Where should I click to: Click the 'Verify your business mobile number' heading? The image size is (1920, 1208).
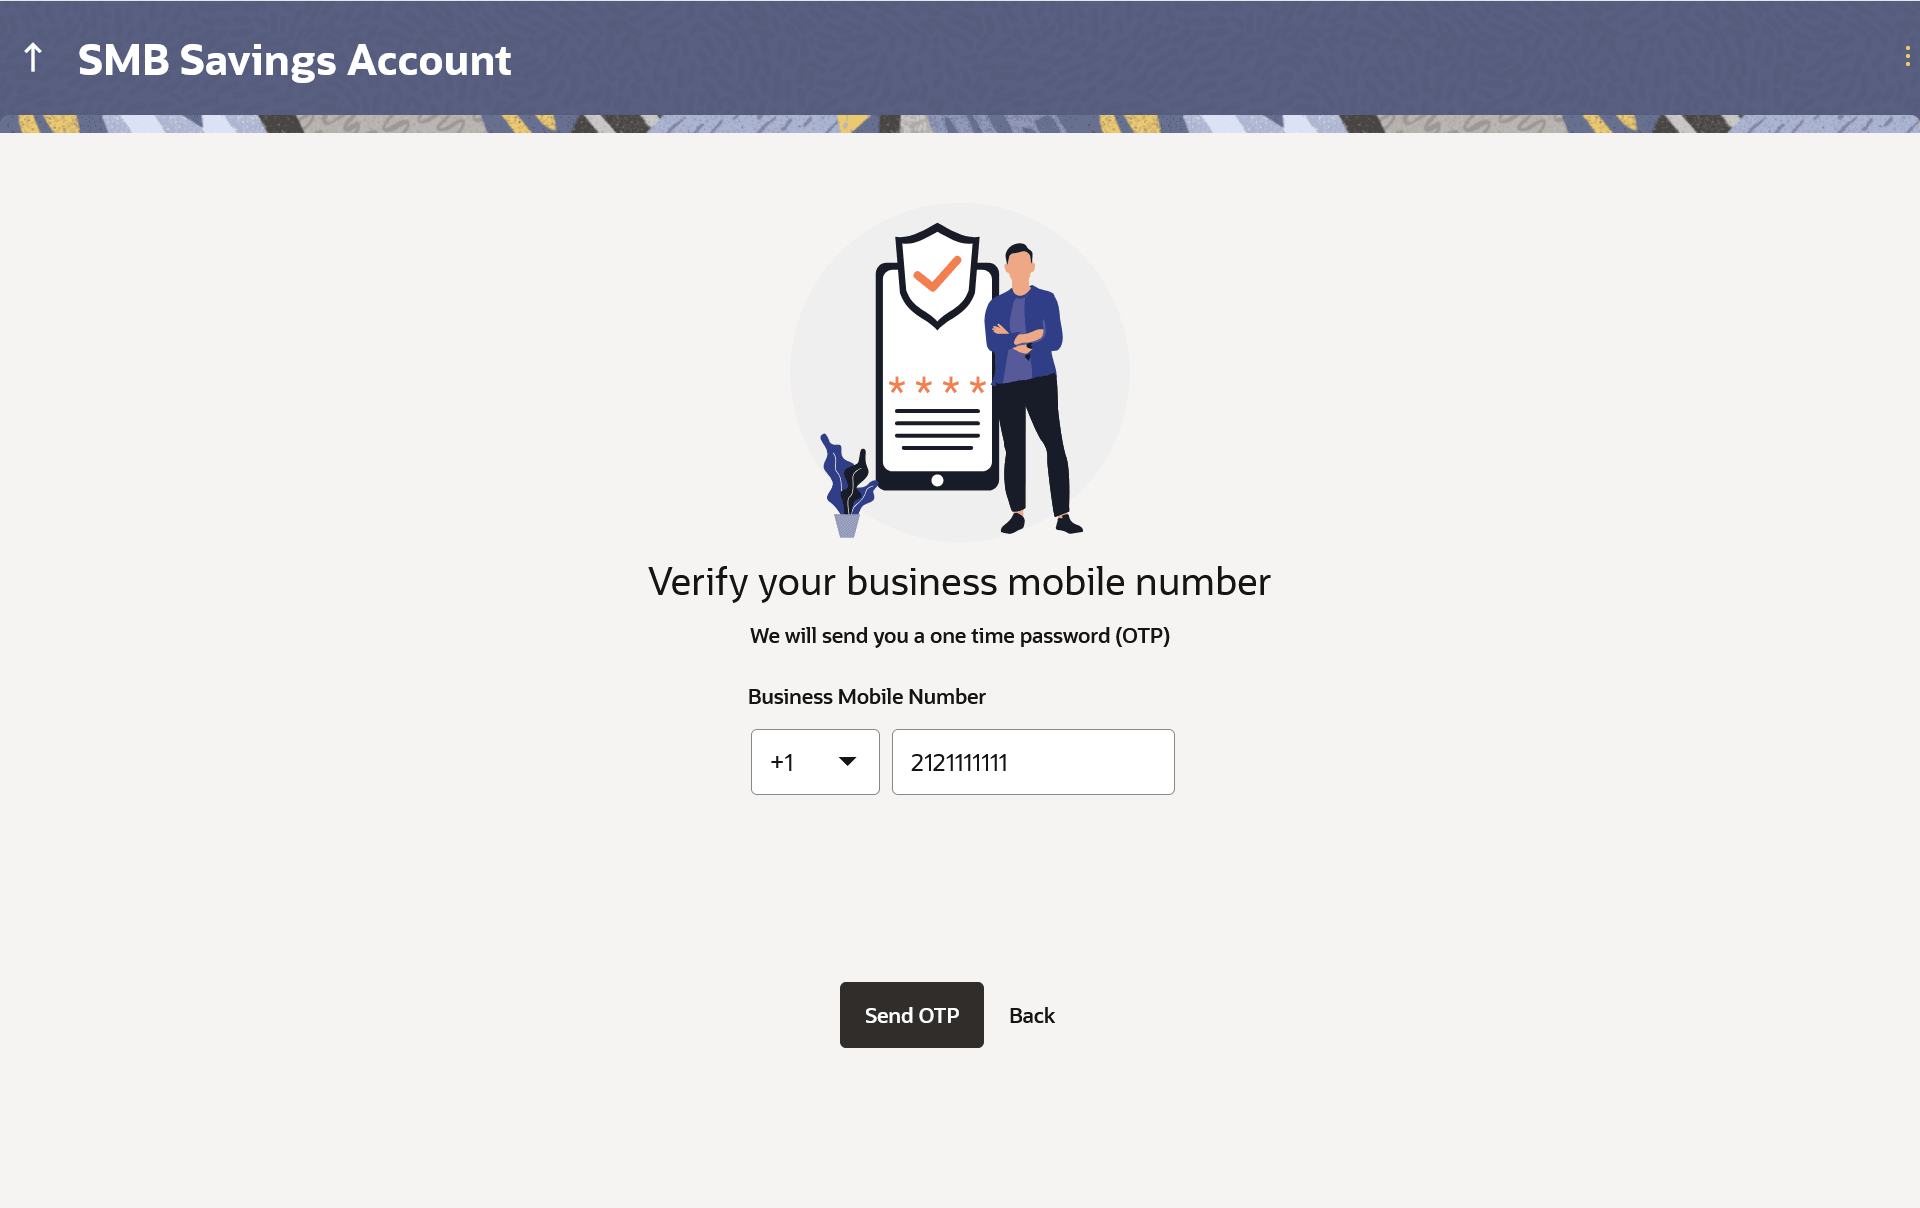point(959,582)
